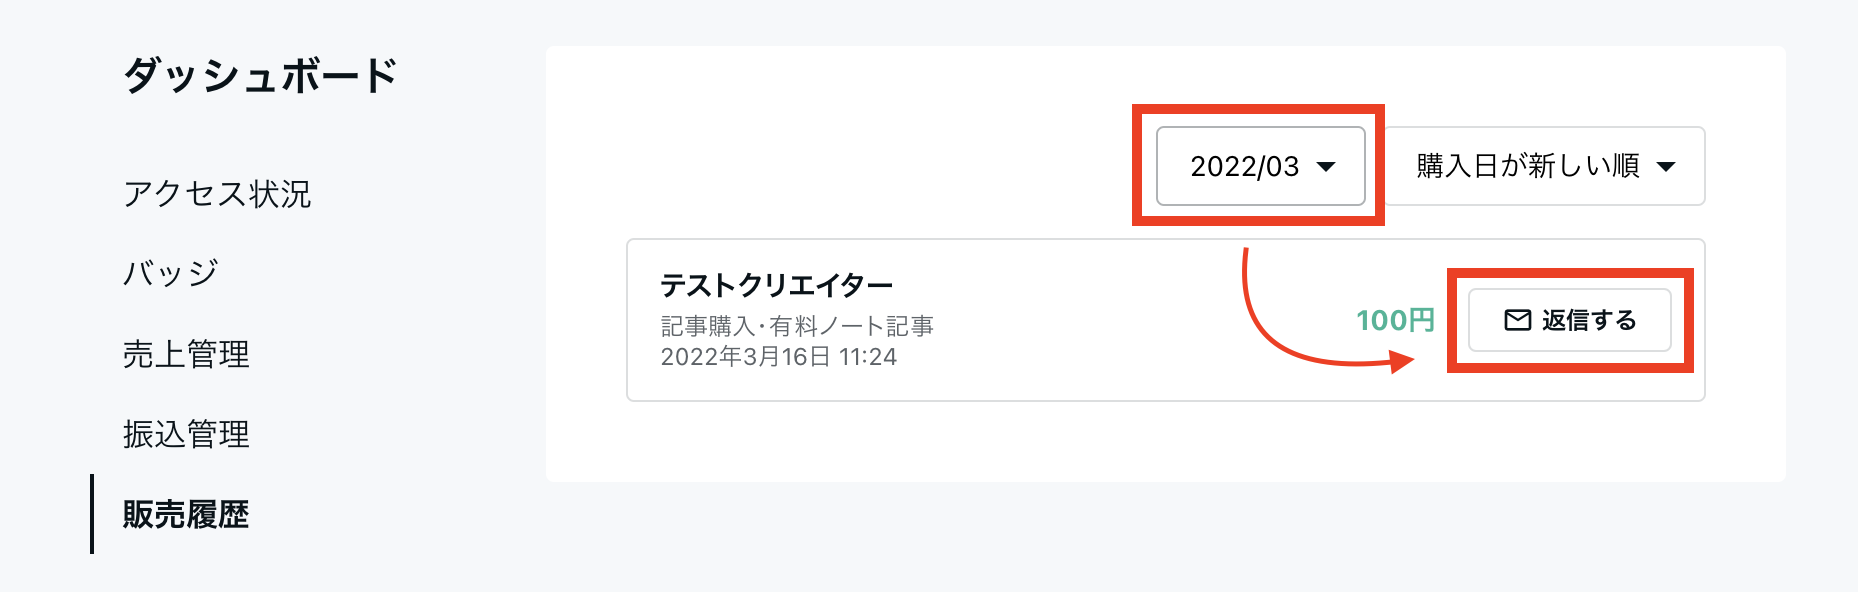This screenshot has height=592, width=1858.
Task: Select 売上管理 from the dashboard menu
Action: pyautogui.click(x=186, y=354)
